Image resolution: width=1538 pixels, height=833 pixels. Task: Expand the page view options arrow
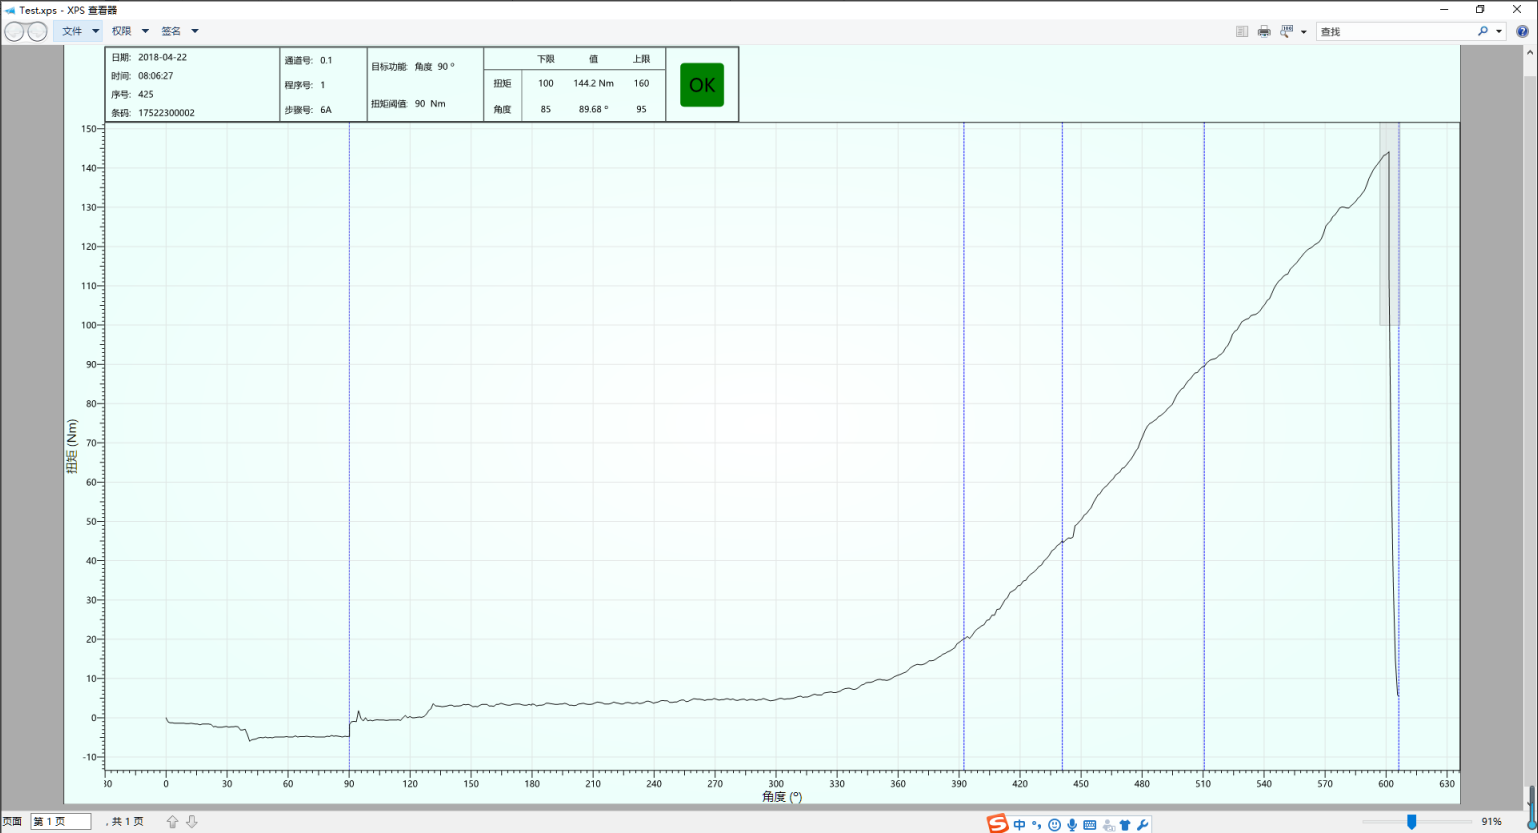click(x=1304, y=32)
